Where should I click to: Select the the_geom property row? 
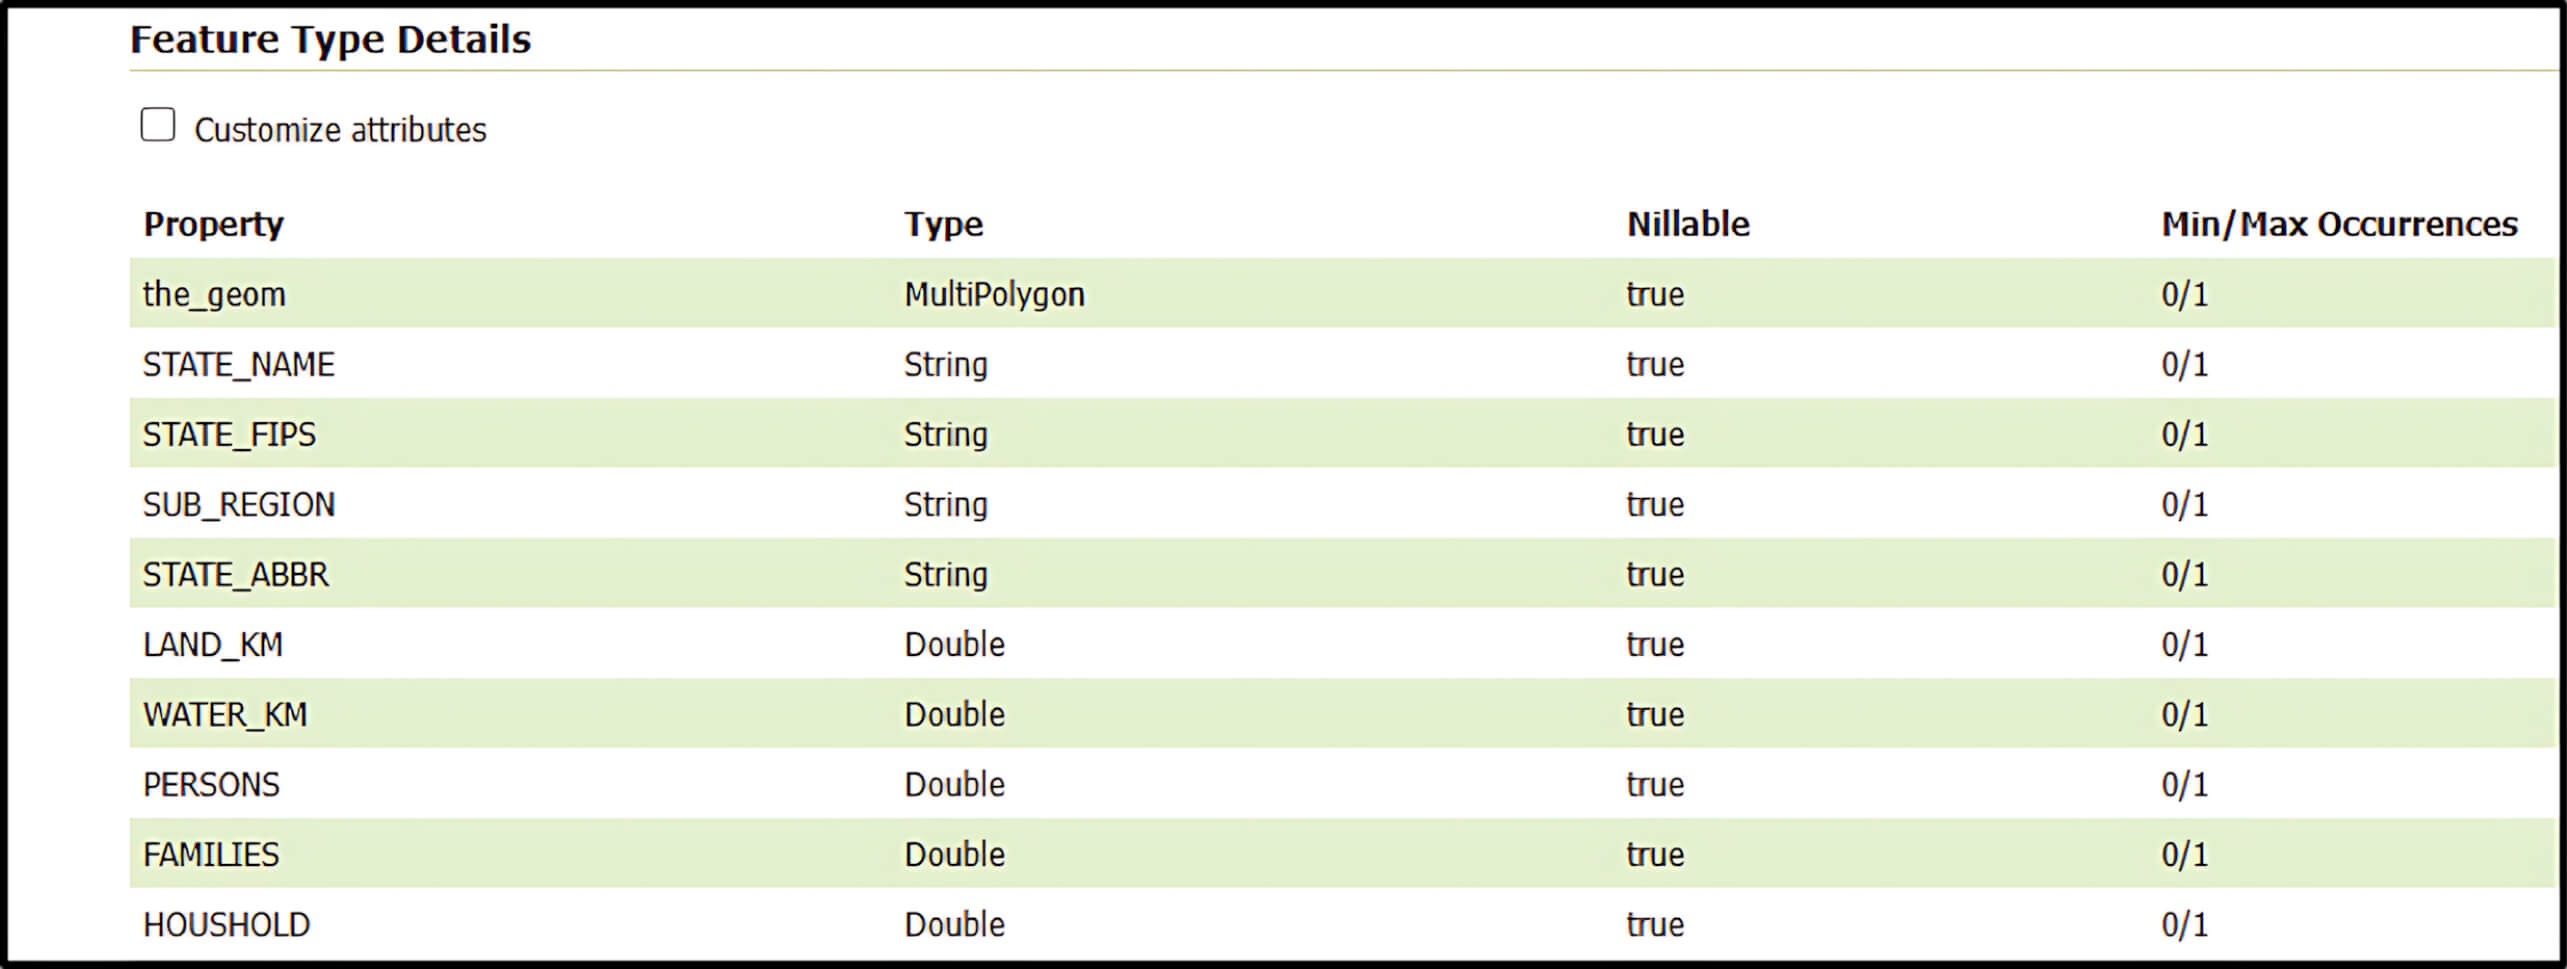coord(214,293)
